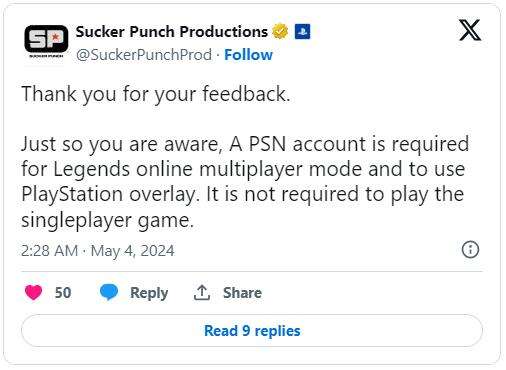Open the circled info icon
Screen dimensions: 506x370
click(470, 249)
